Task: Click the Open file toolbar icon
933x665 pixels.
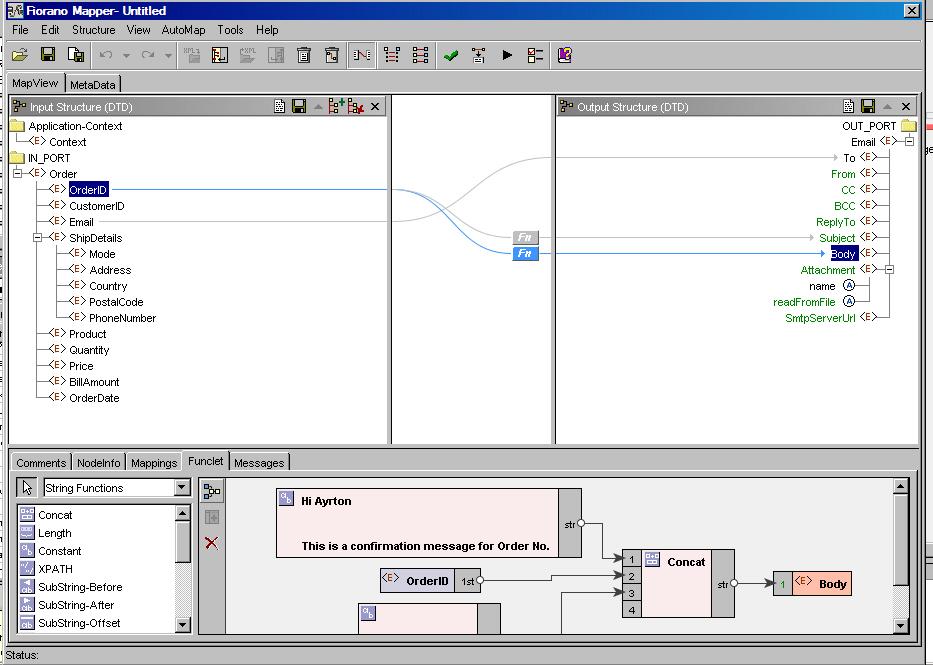Action: click(20, 55)
